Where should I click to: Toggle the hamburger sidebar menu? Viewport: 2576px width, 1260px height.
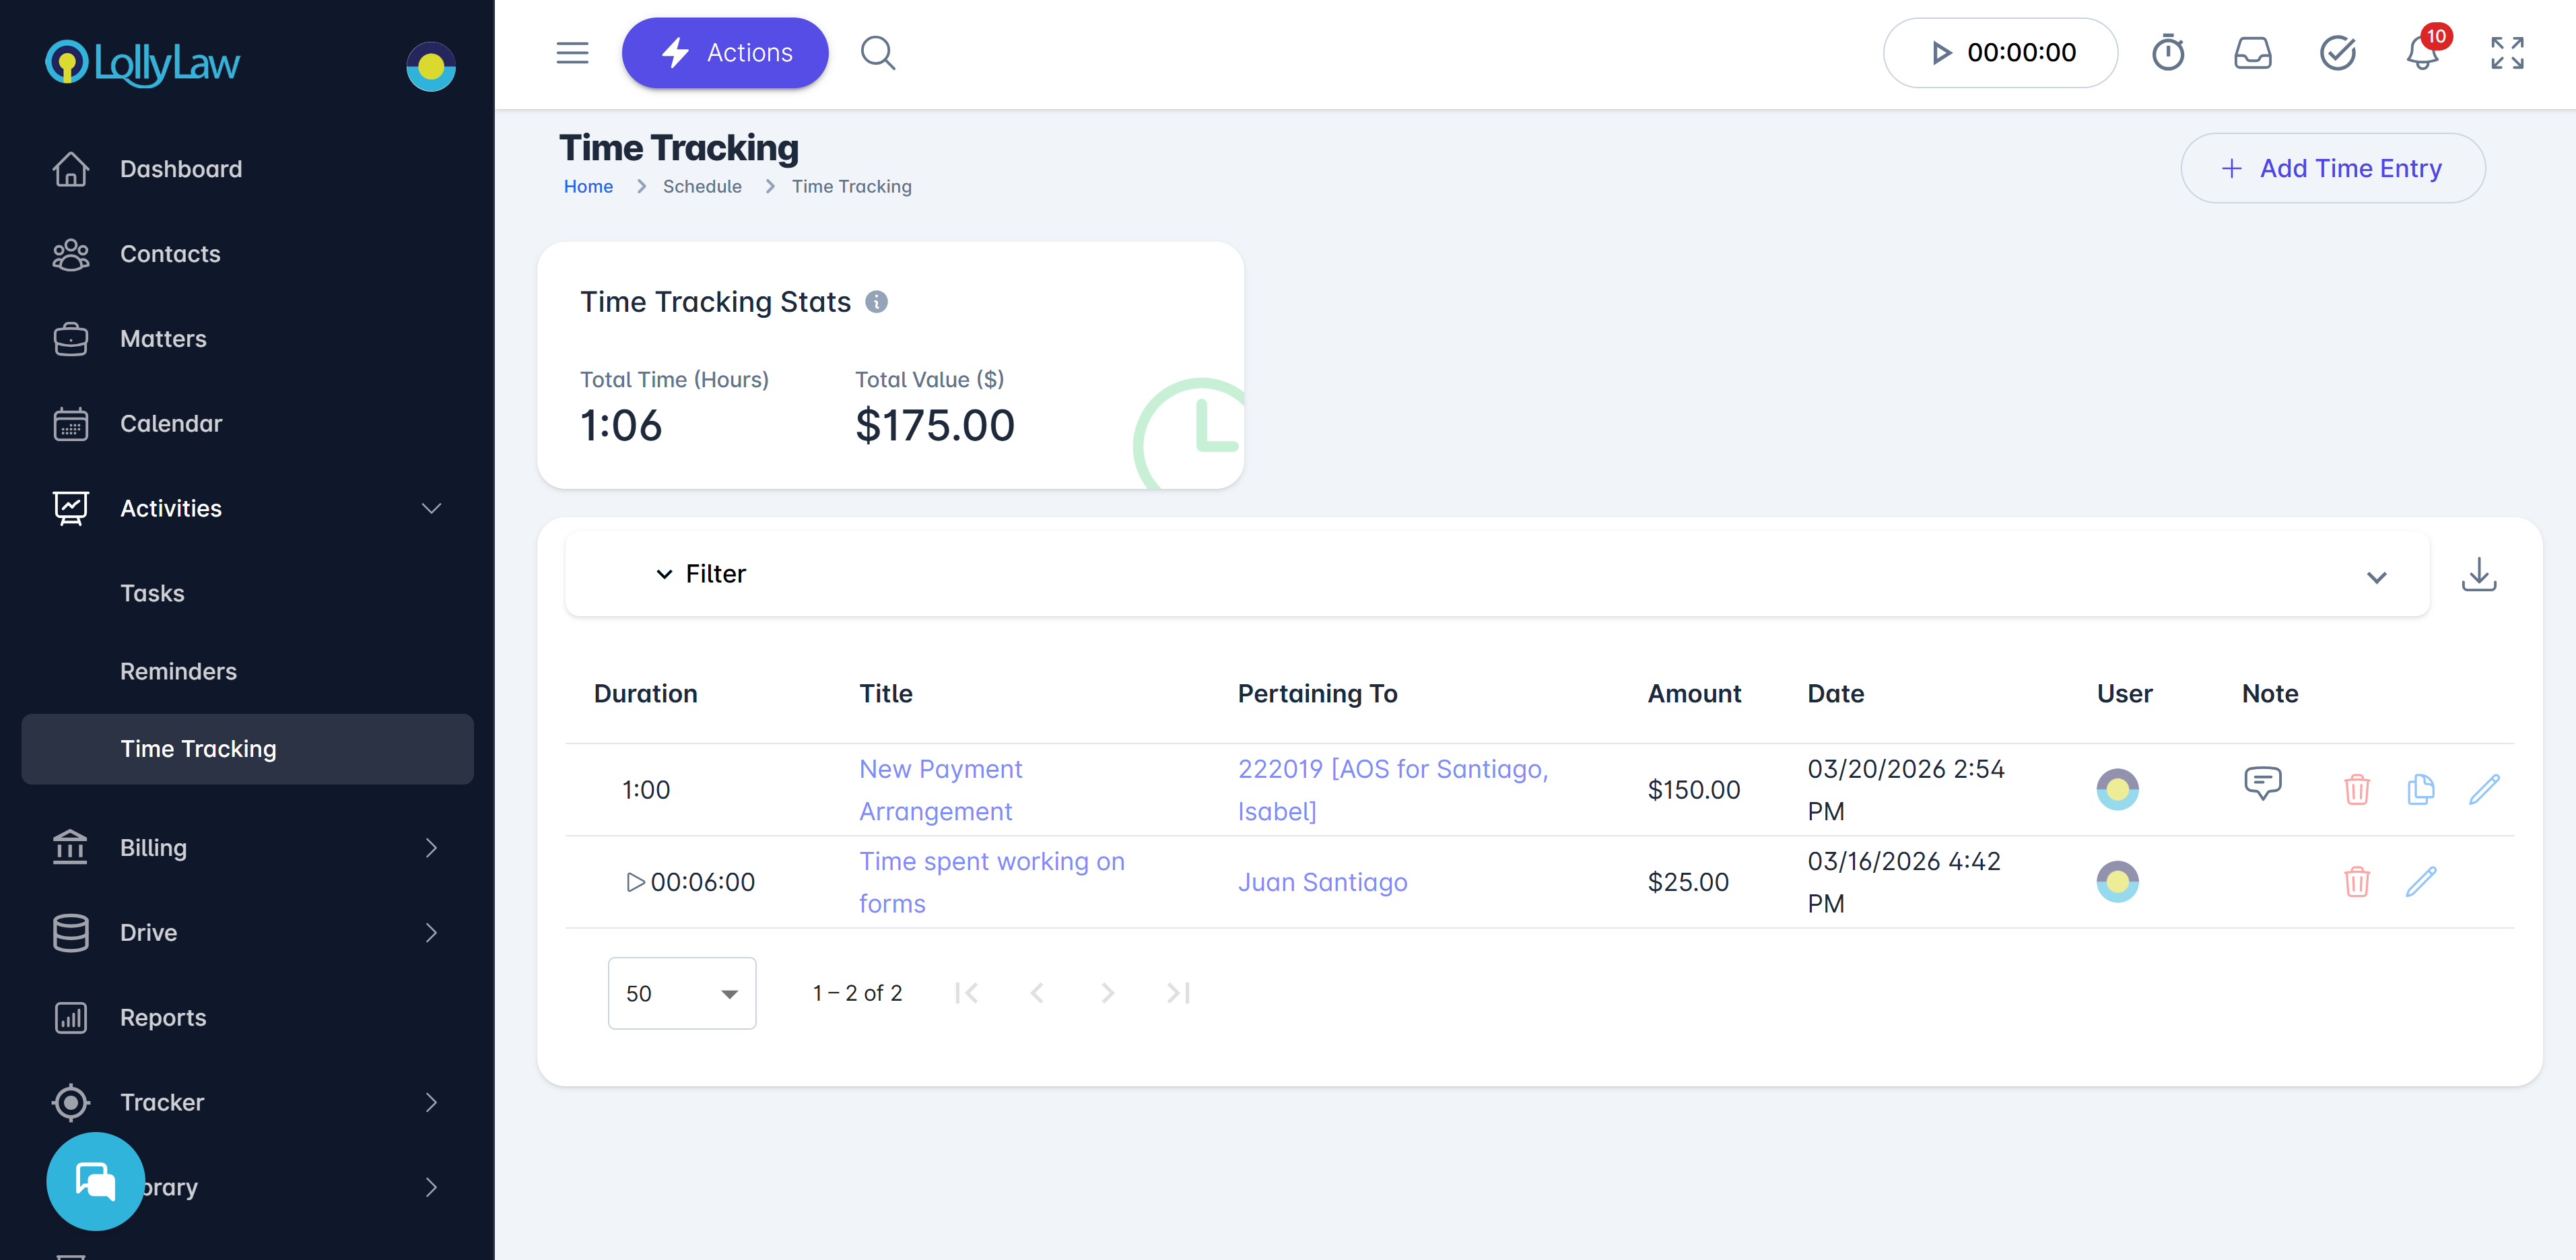pyautogui.click(x=572, y=53)
